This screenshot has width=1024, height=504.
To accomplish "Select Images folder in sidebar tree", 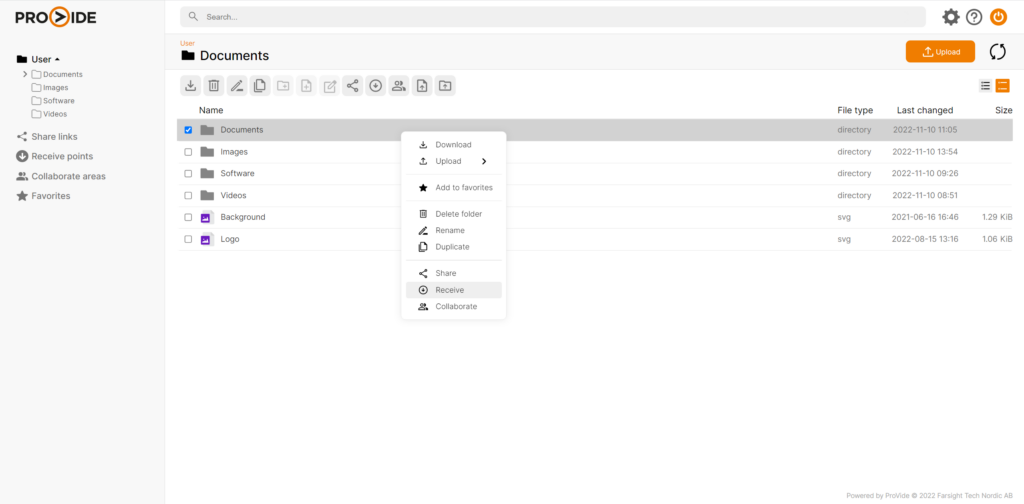I will (x=56, y=87).
